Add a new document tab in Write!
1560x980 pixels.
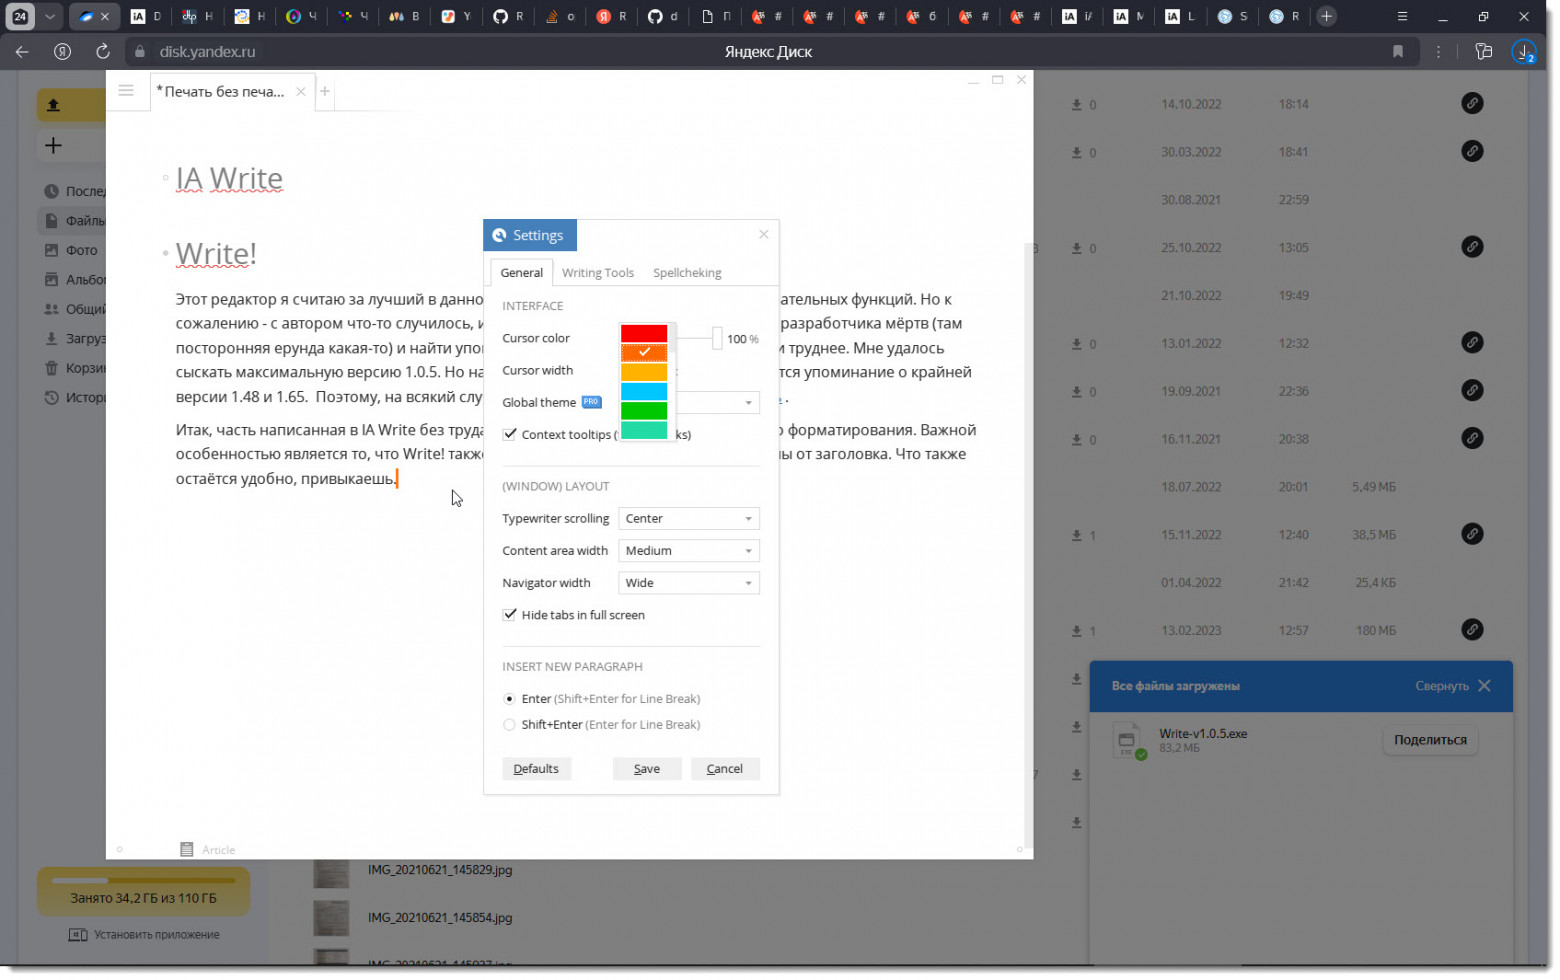[325, 92]
